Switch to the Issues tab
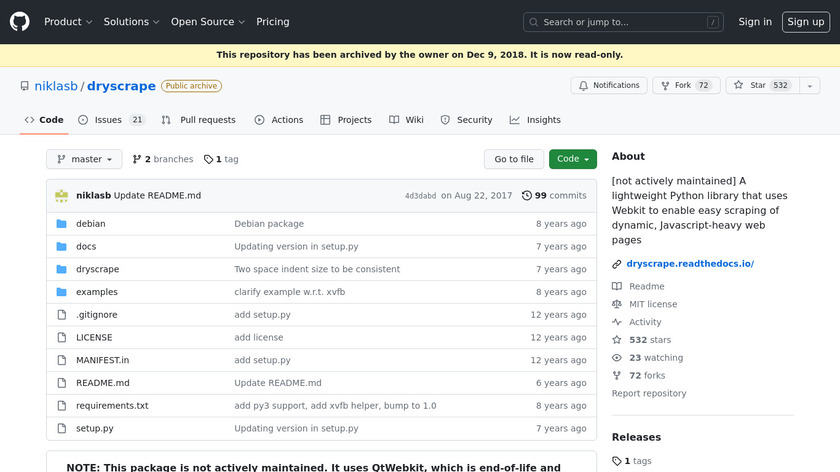The height and width of the screenshot is (472, 840). tap(108, 120)
